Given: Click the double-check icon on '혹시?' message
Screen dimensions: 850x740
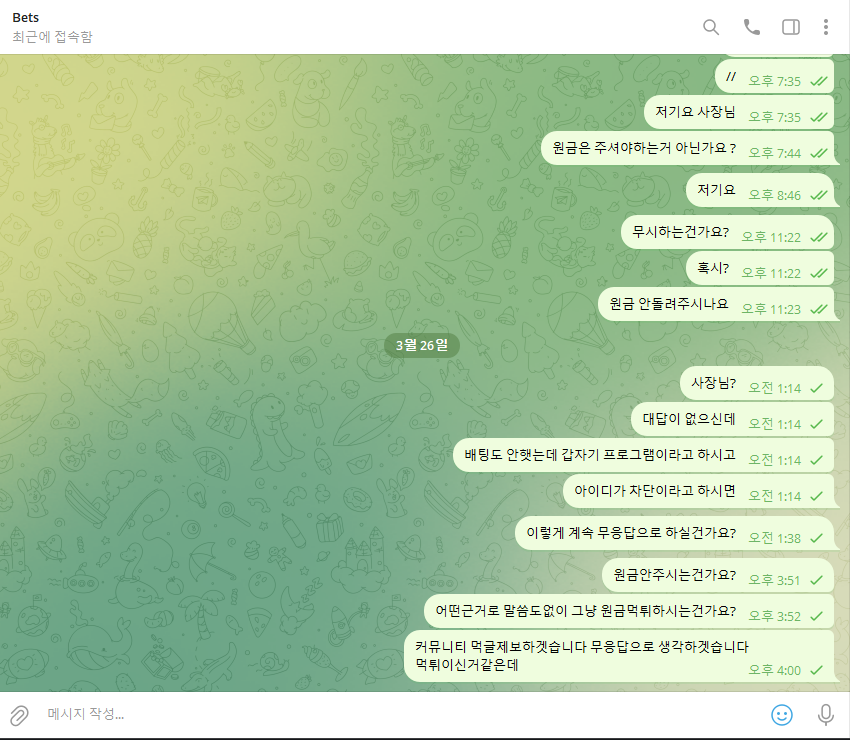Looking at the screenshot, I should coord(818,273).
